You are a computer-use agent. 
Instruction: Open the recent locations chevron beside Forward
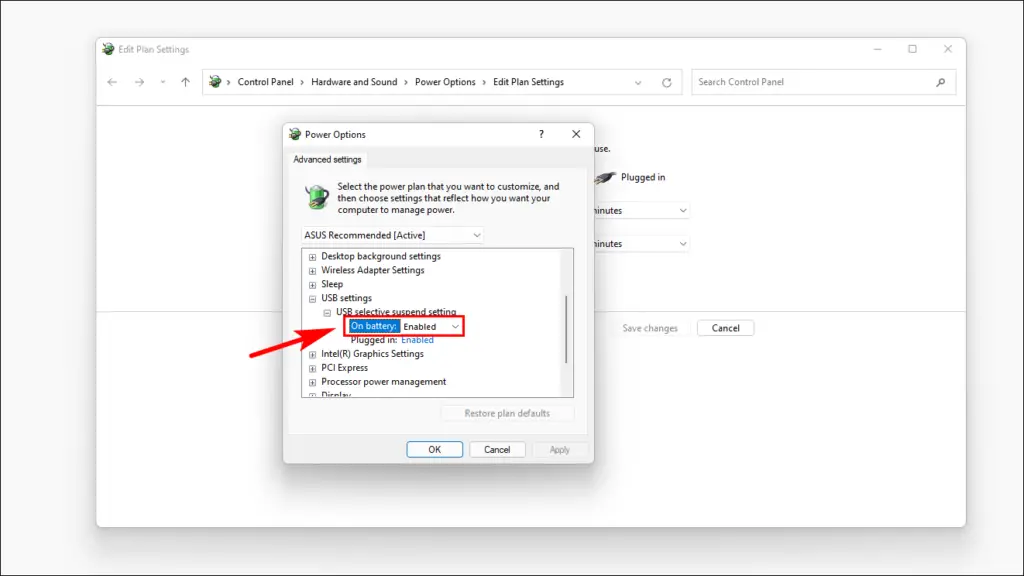163,82
